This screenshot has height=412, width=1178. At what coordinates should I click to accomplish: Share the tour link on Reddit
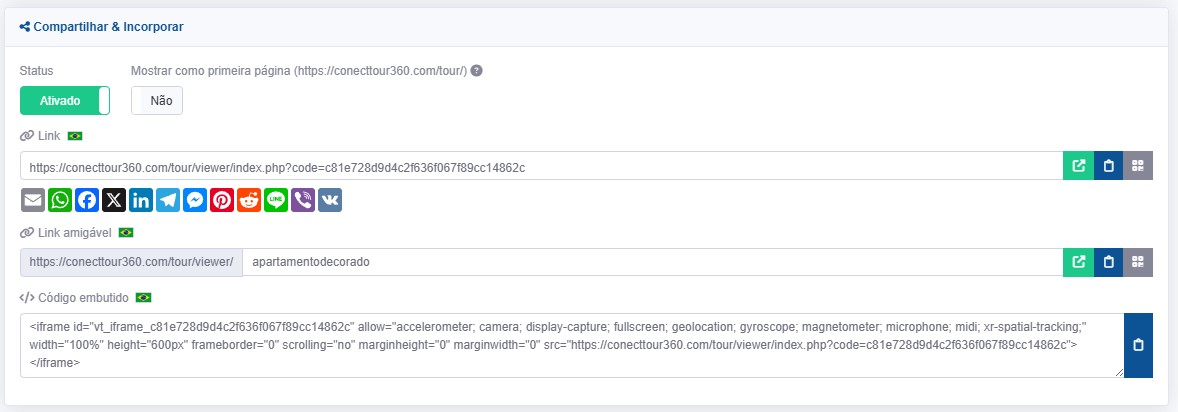tap(249, 200)
